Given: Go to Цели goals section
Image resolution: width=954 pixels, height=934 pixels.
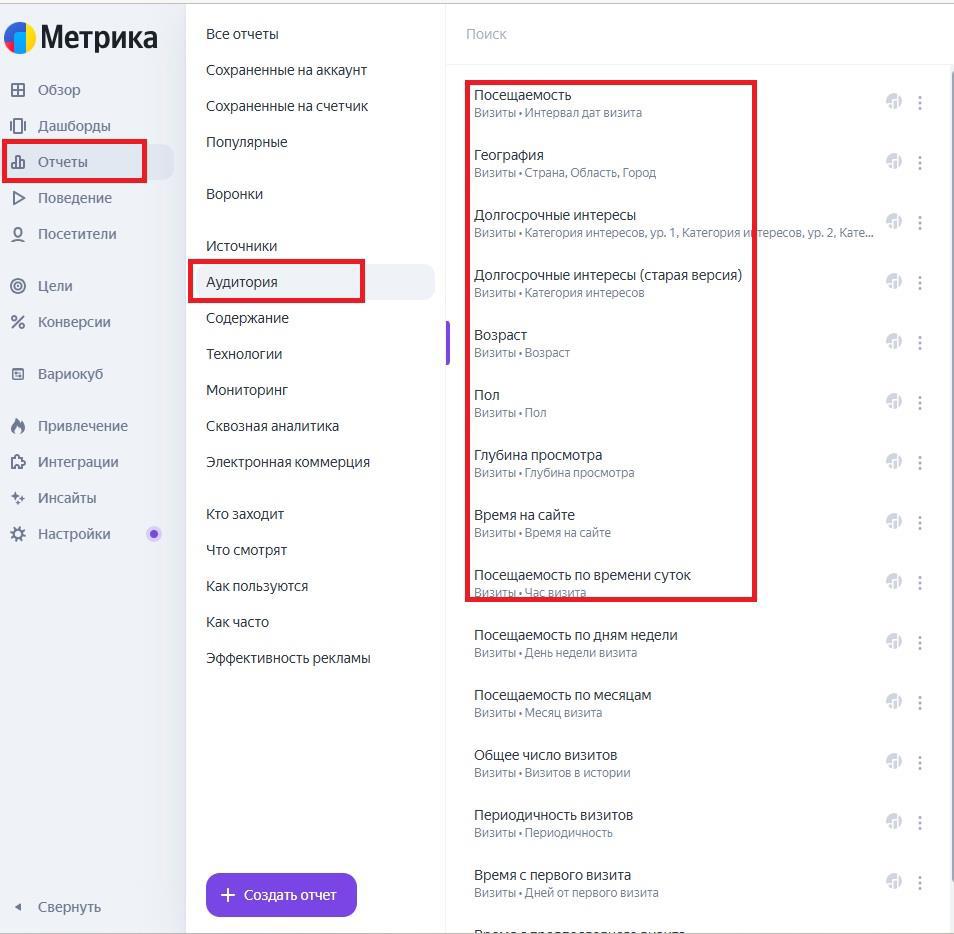Looking at the screenshot, I should tap(54, 286).
